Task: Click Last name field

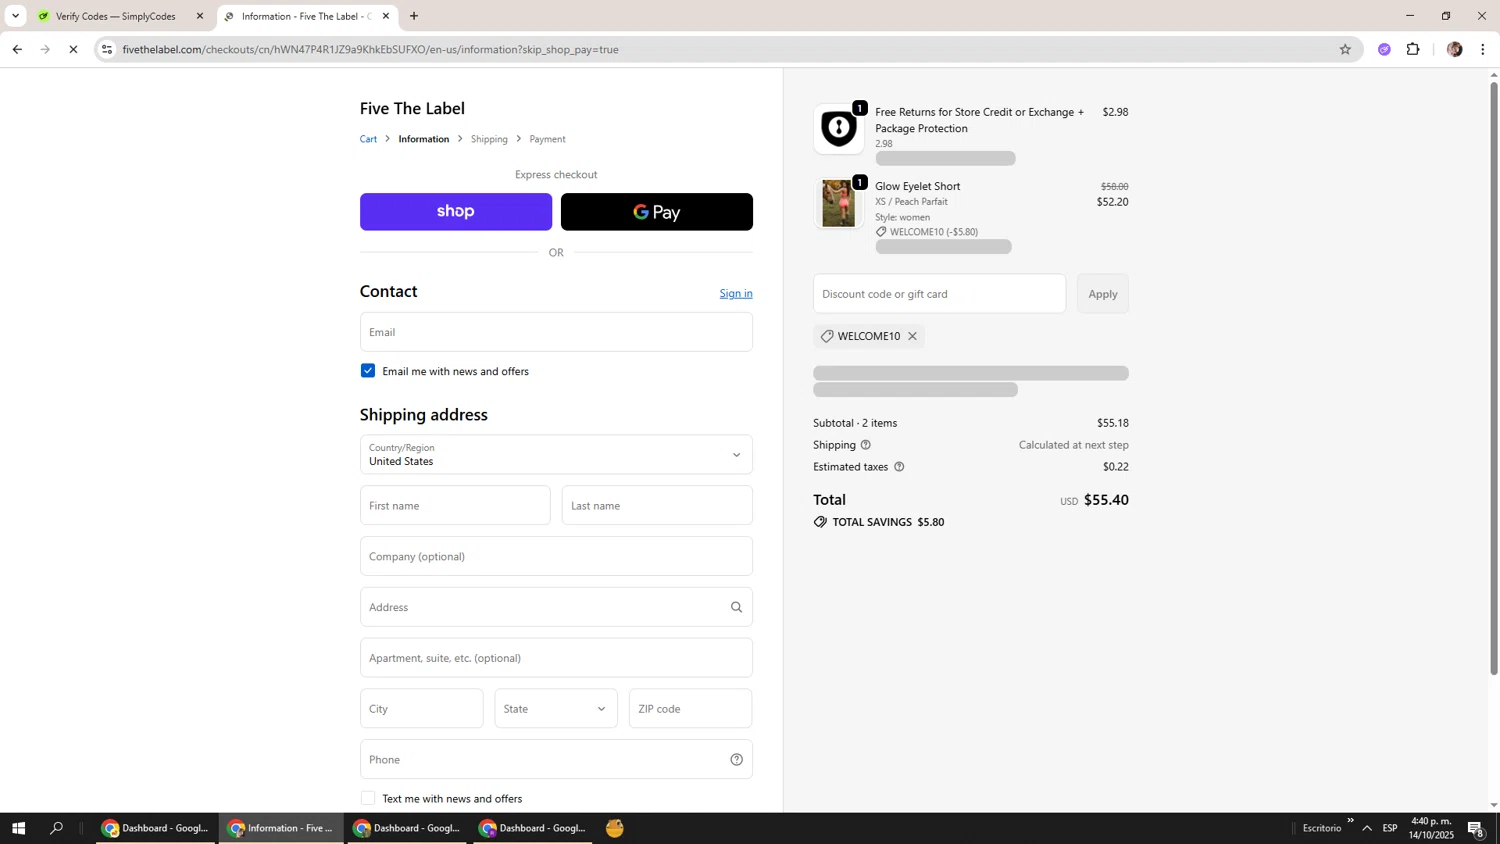Action: pyautogui.click(x=657, y=506)
